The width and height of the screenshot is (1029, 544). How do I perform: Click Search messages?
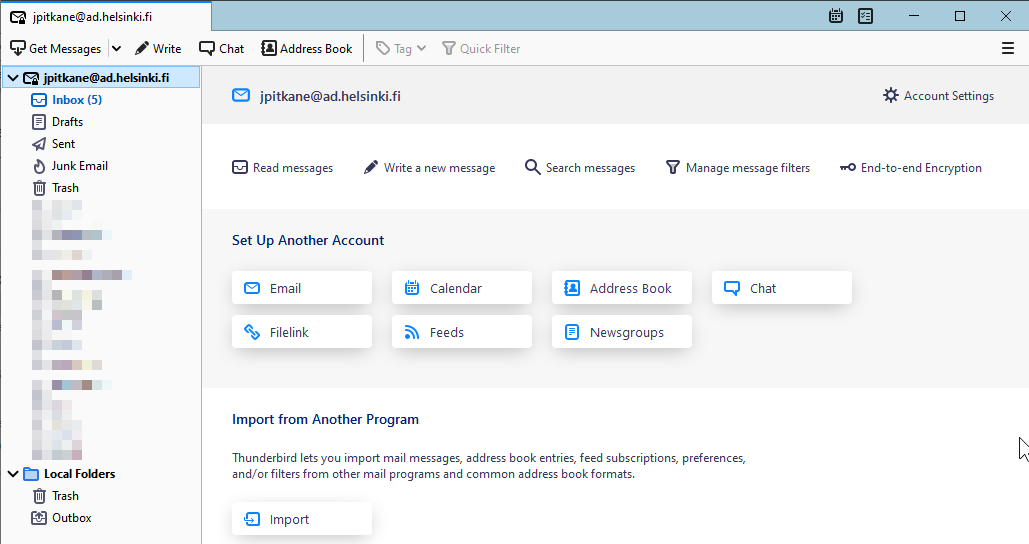click(x=580, y=168)
